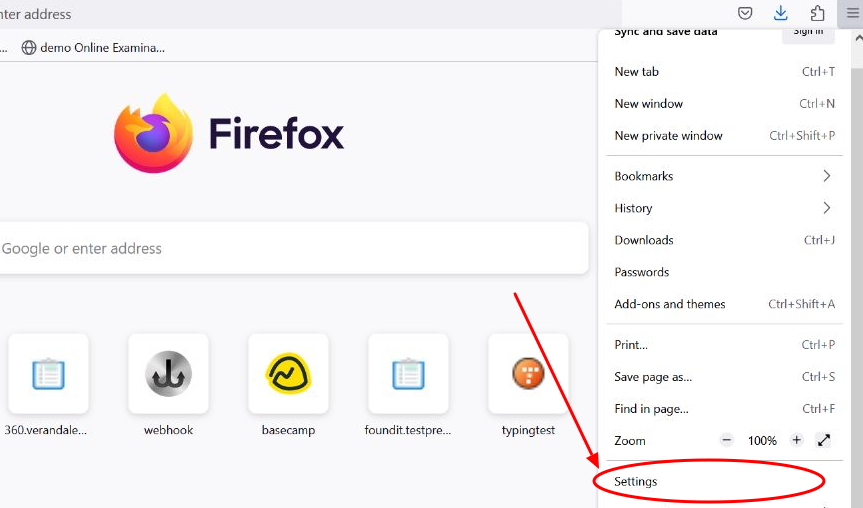Click the Google search address field
Screen dimensions: 863x508
[290, 248]
